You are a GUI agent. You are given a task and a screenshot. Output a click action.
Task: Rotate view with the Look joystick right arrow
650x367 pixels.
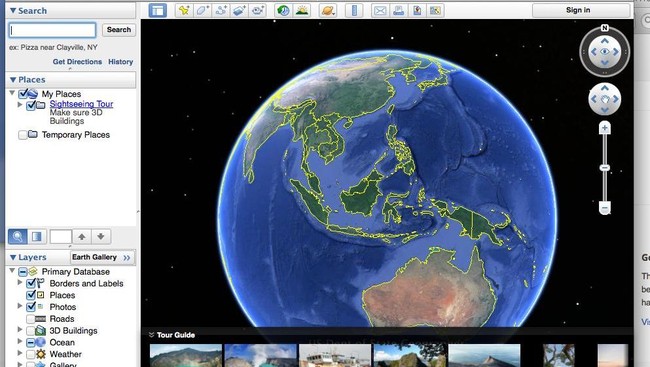pos(616,52)
